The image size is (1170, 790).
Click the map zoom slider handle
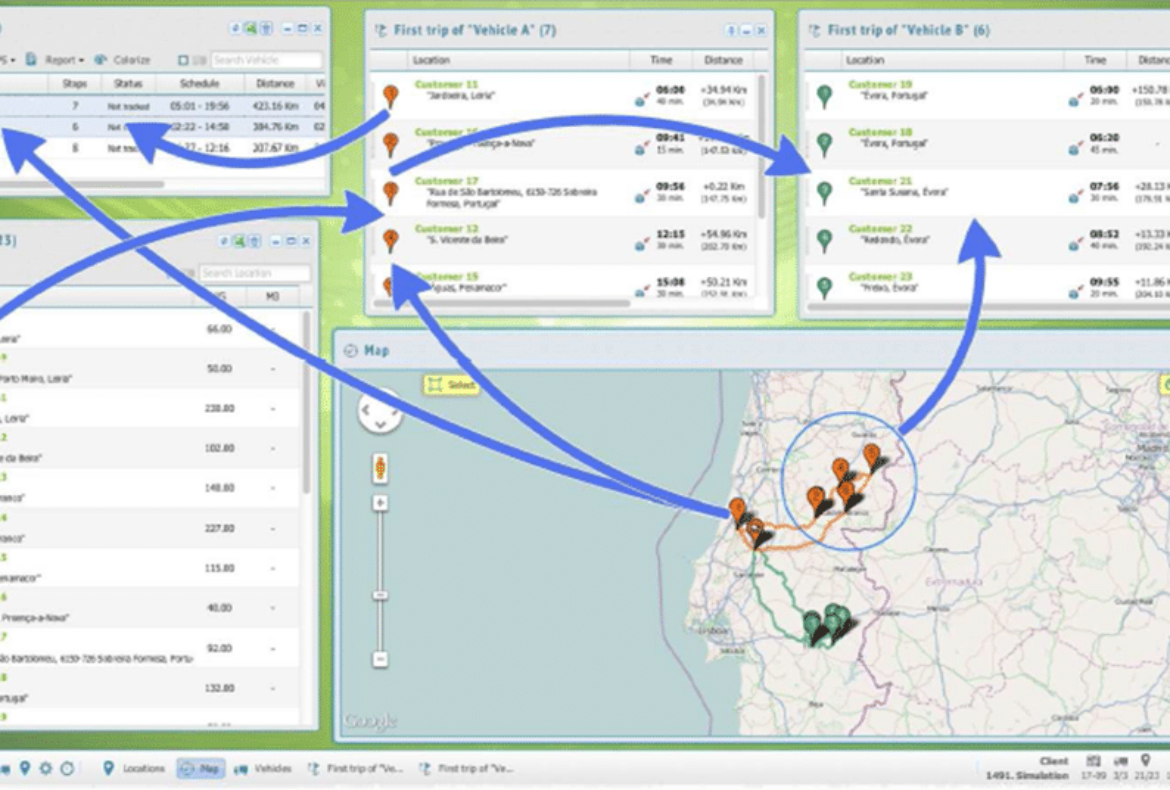(x=380, y=595)
